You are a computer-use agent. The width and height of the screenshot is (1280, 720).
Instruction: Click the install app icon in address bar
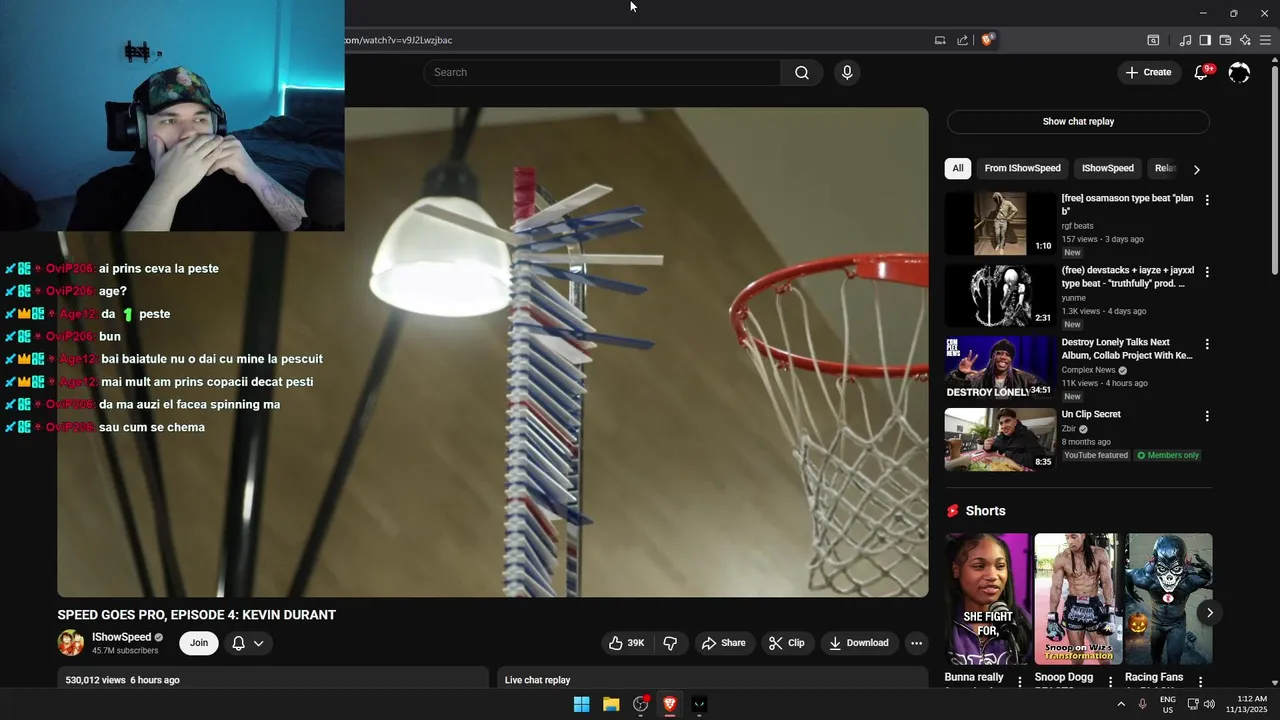(940, 40)
